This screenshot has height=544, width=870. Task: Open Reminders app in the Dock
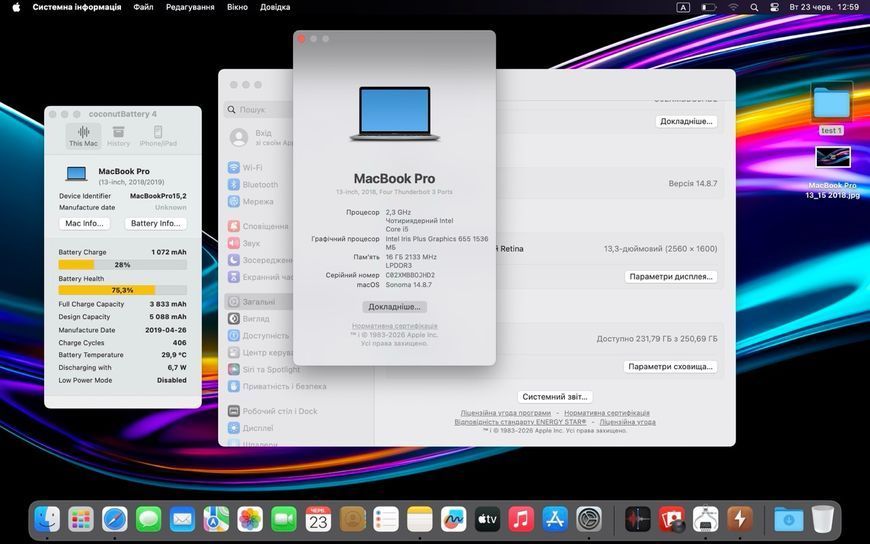click(x=386, y=520)
